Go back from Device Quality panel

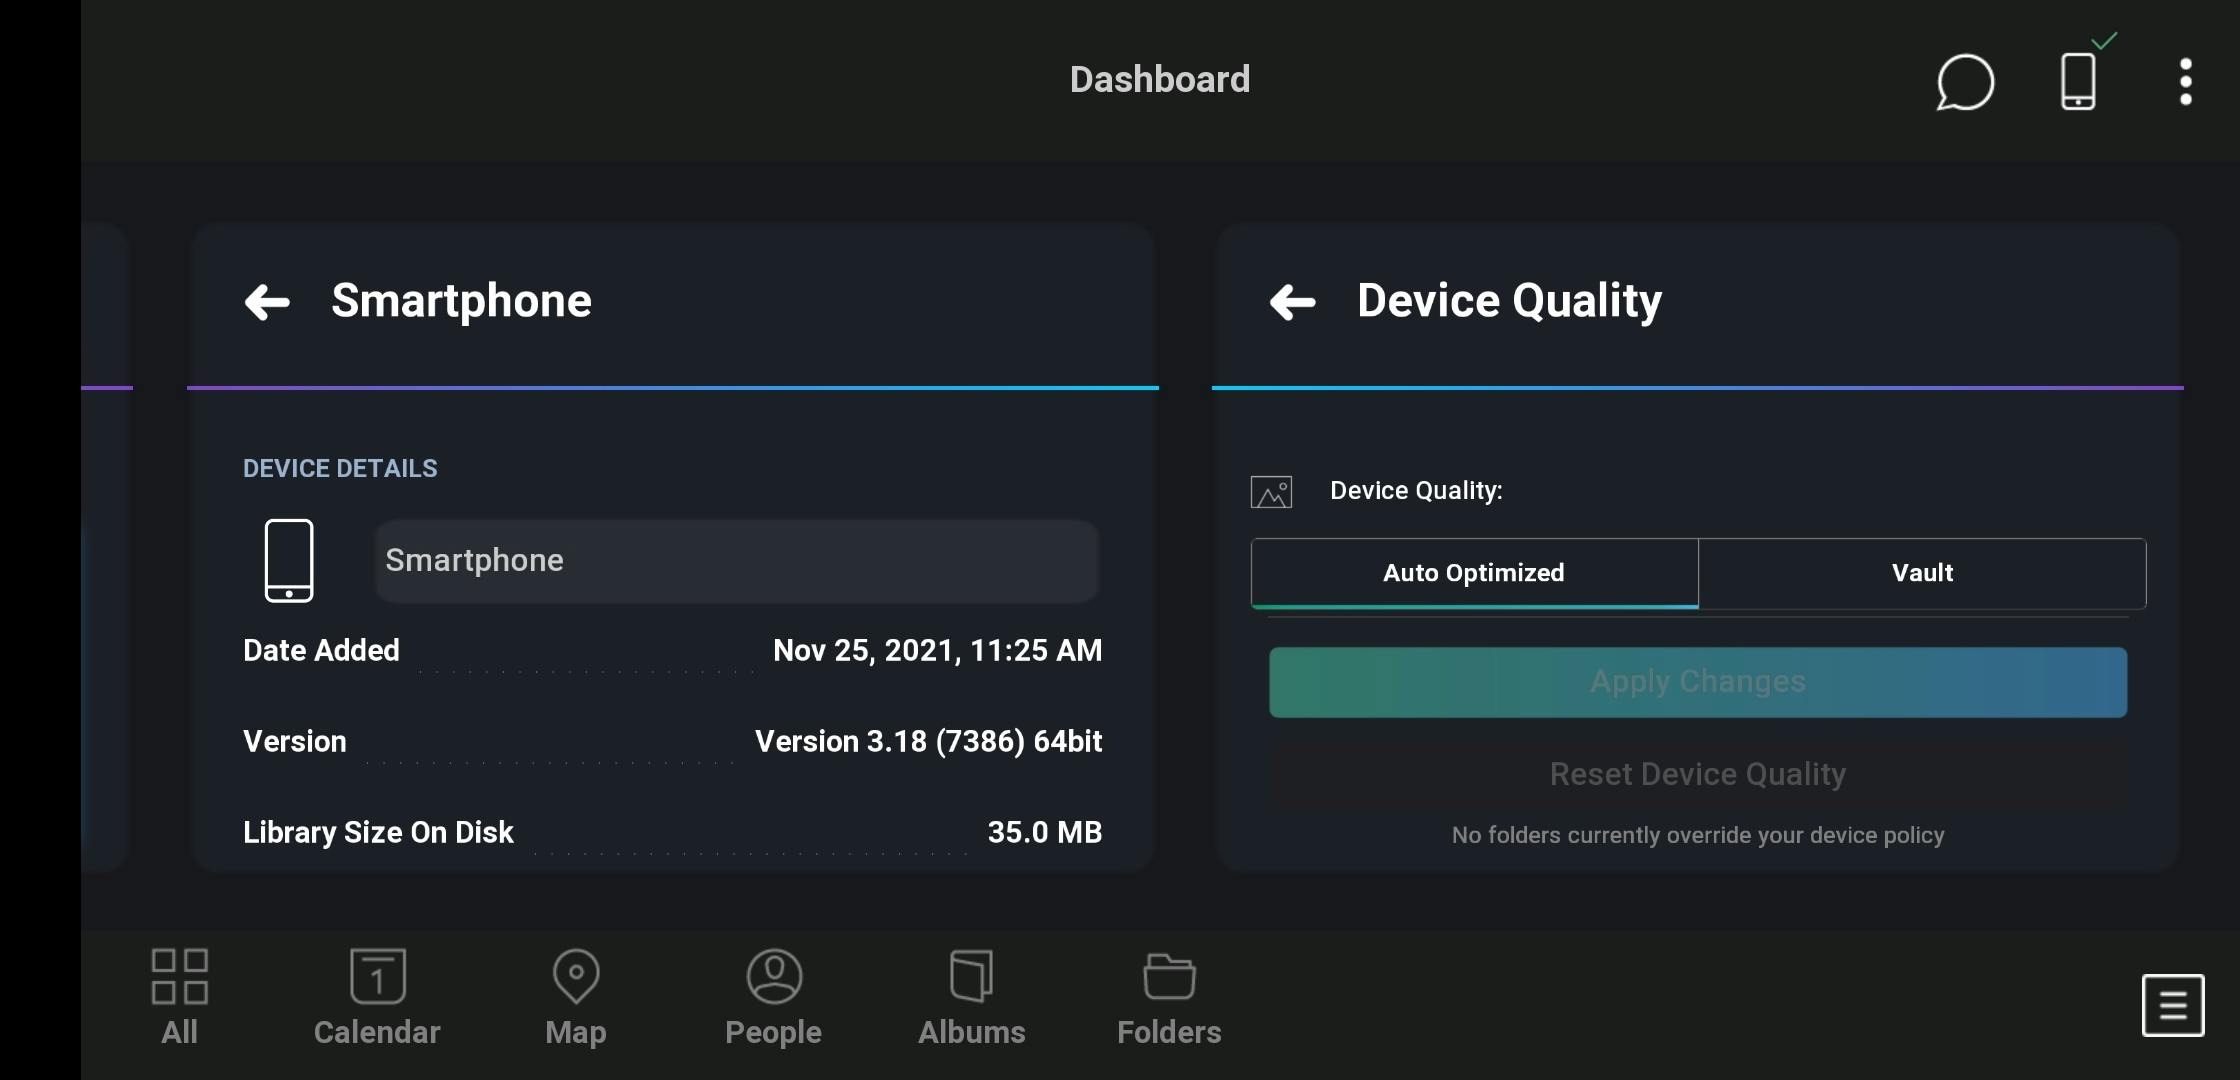[x=1292, y=302]
